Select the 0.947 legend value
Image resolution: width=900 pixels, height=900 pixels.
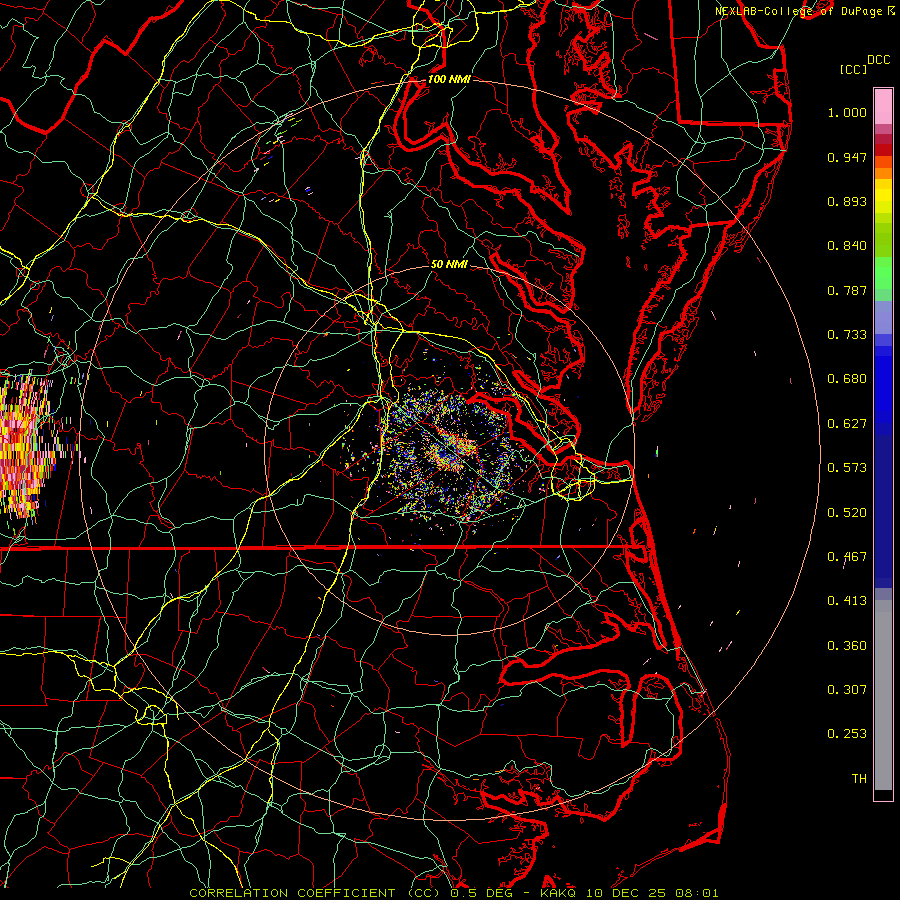click(847, 157)
